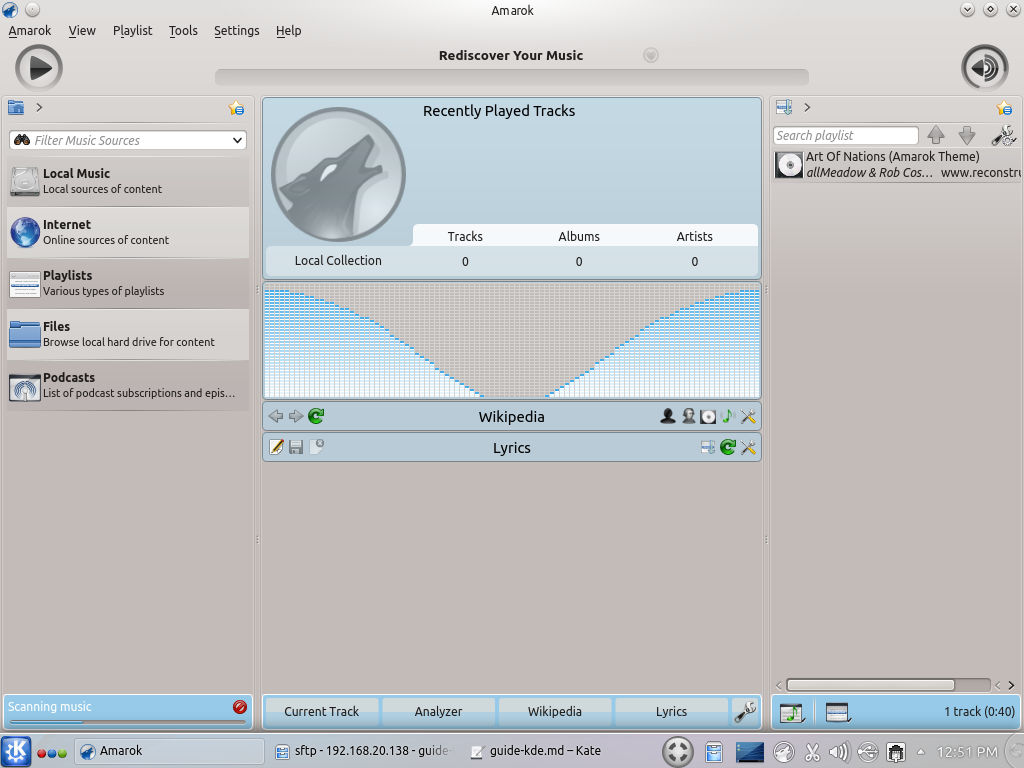
Task: Abort the Scanning music operation
Action: tap(240, 707)
